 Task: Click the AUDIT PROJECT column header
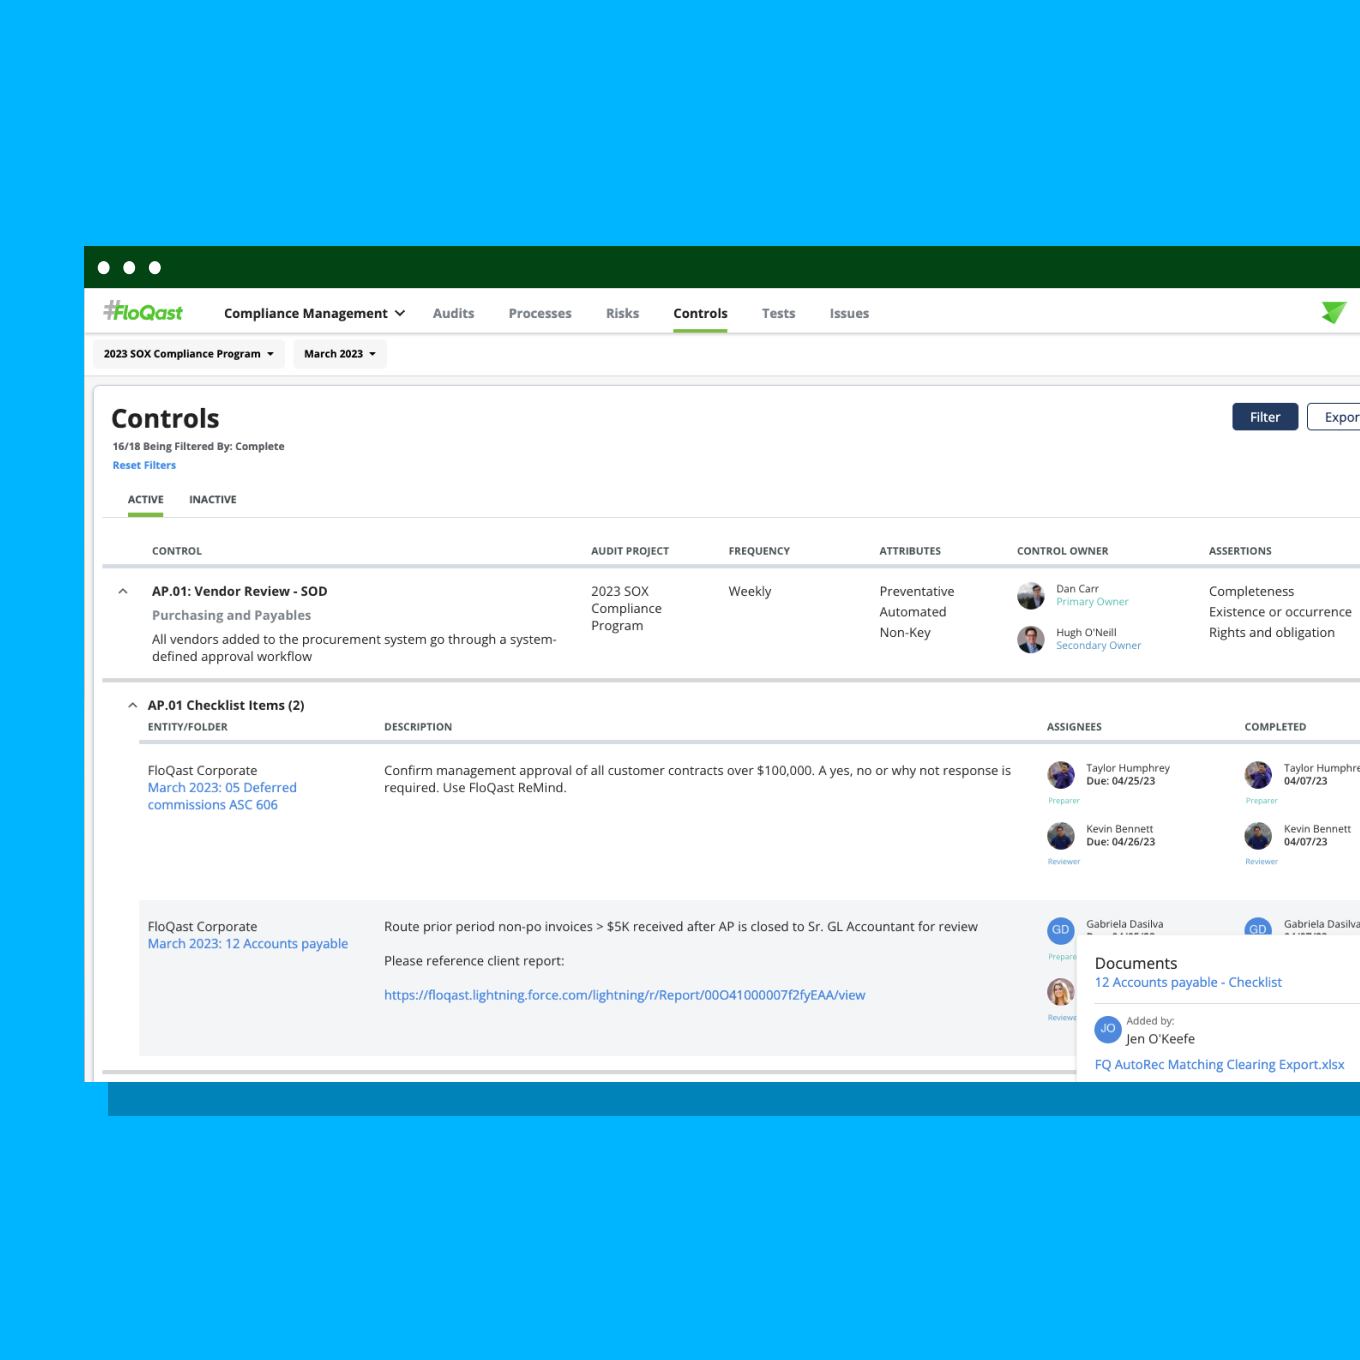point(630,551)
